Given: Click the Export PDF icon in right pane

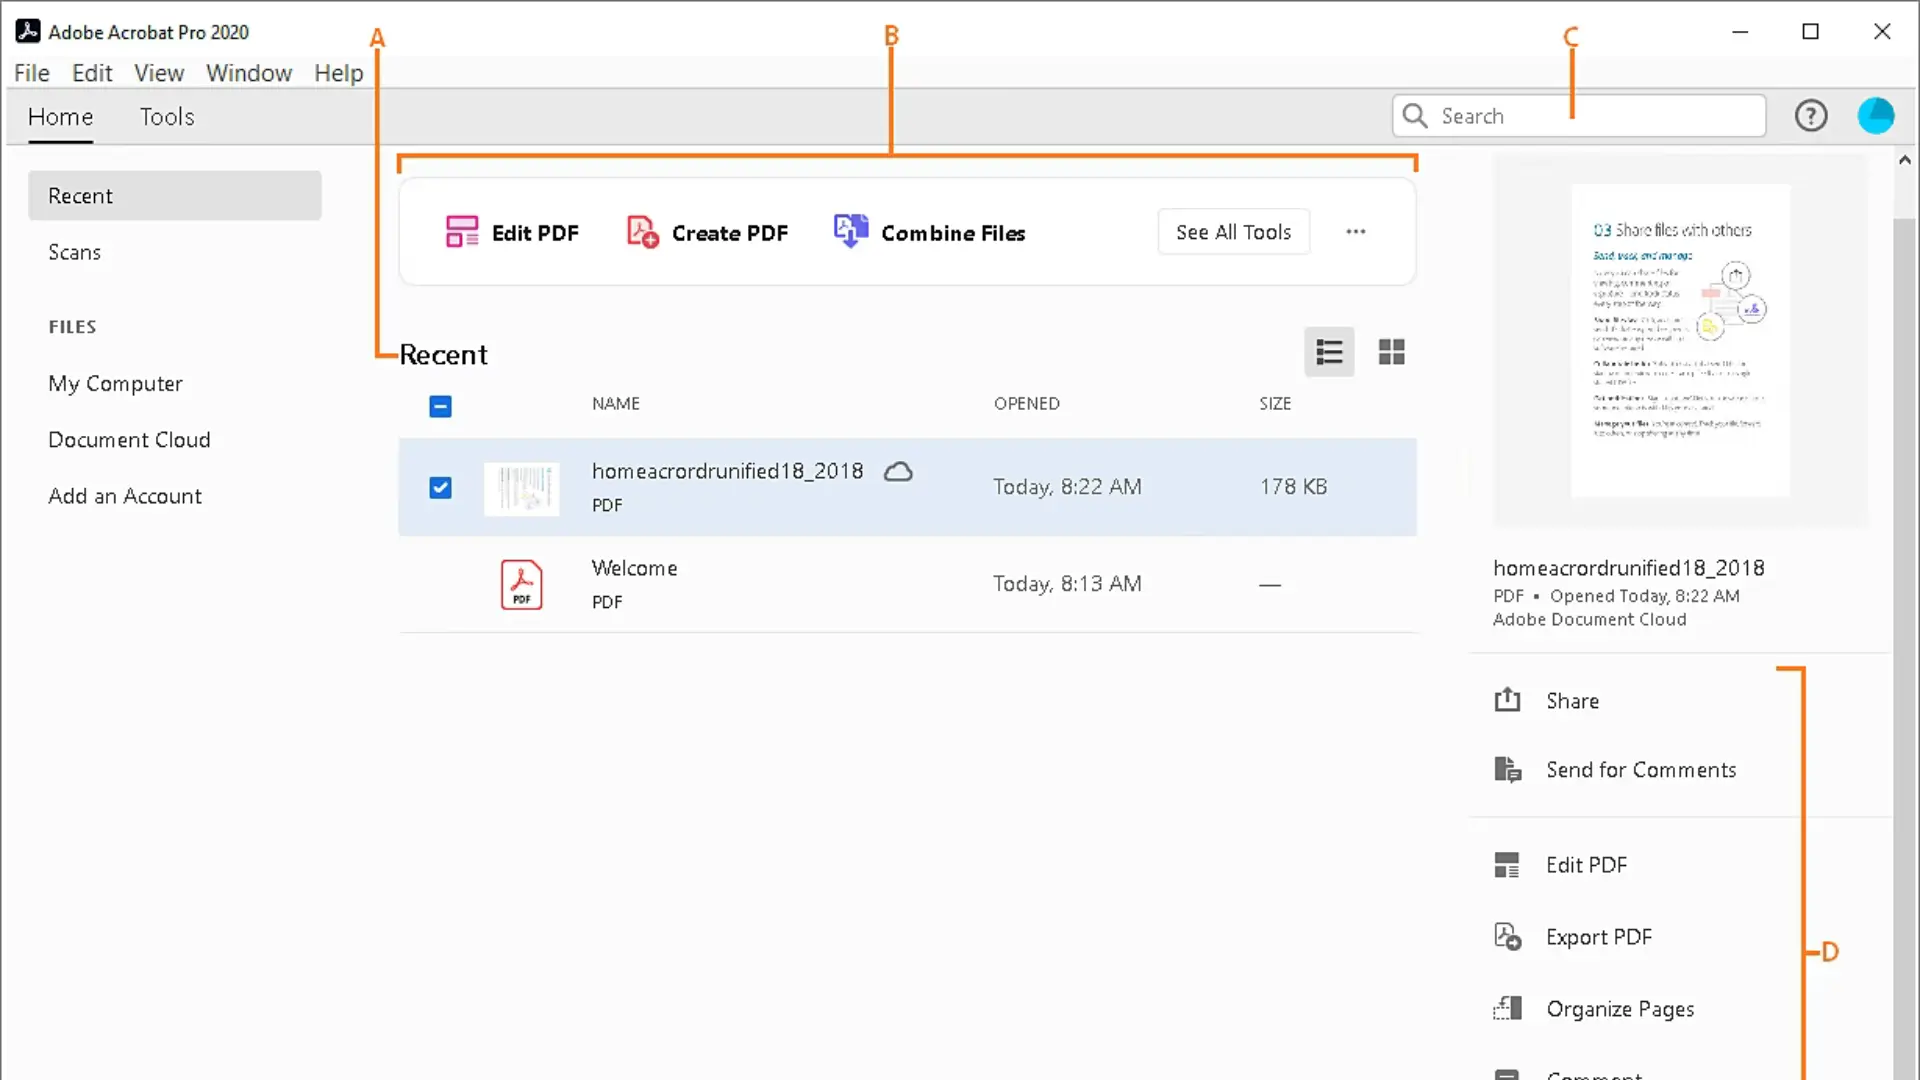Looking at the screenshot, I should point(1507,937).
